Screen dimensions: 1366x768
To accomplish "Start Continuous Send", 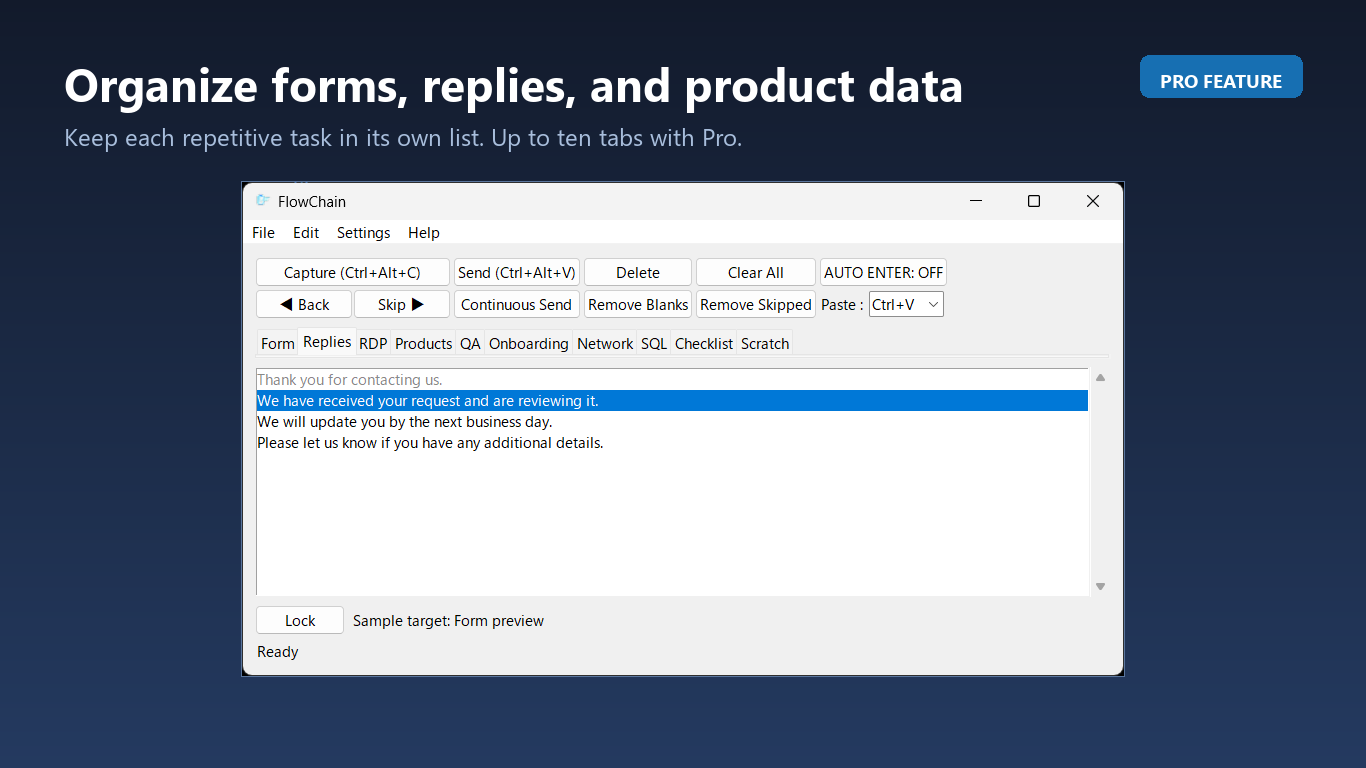I will pos(517,304).
